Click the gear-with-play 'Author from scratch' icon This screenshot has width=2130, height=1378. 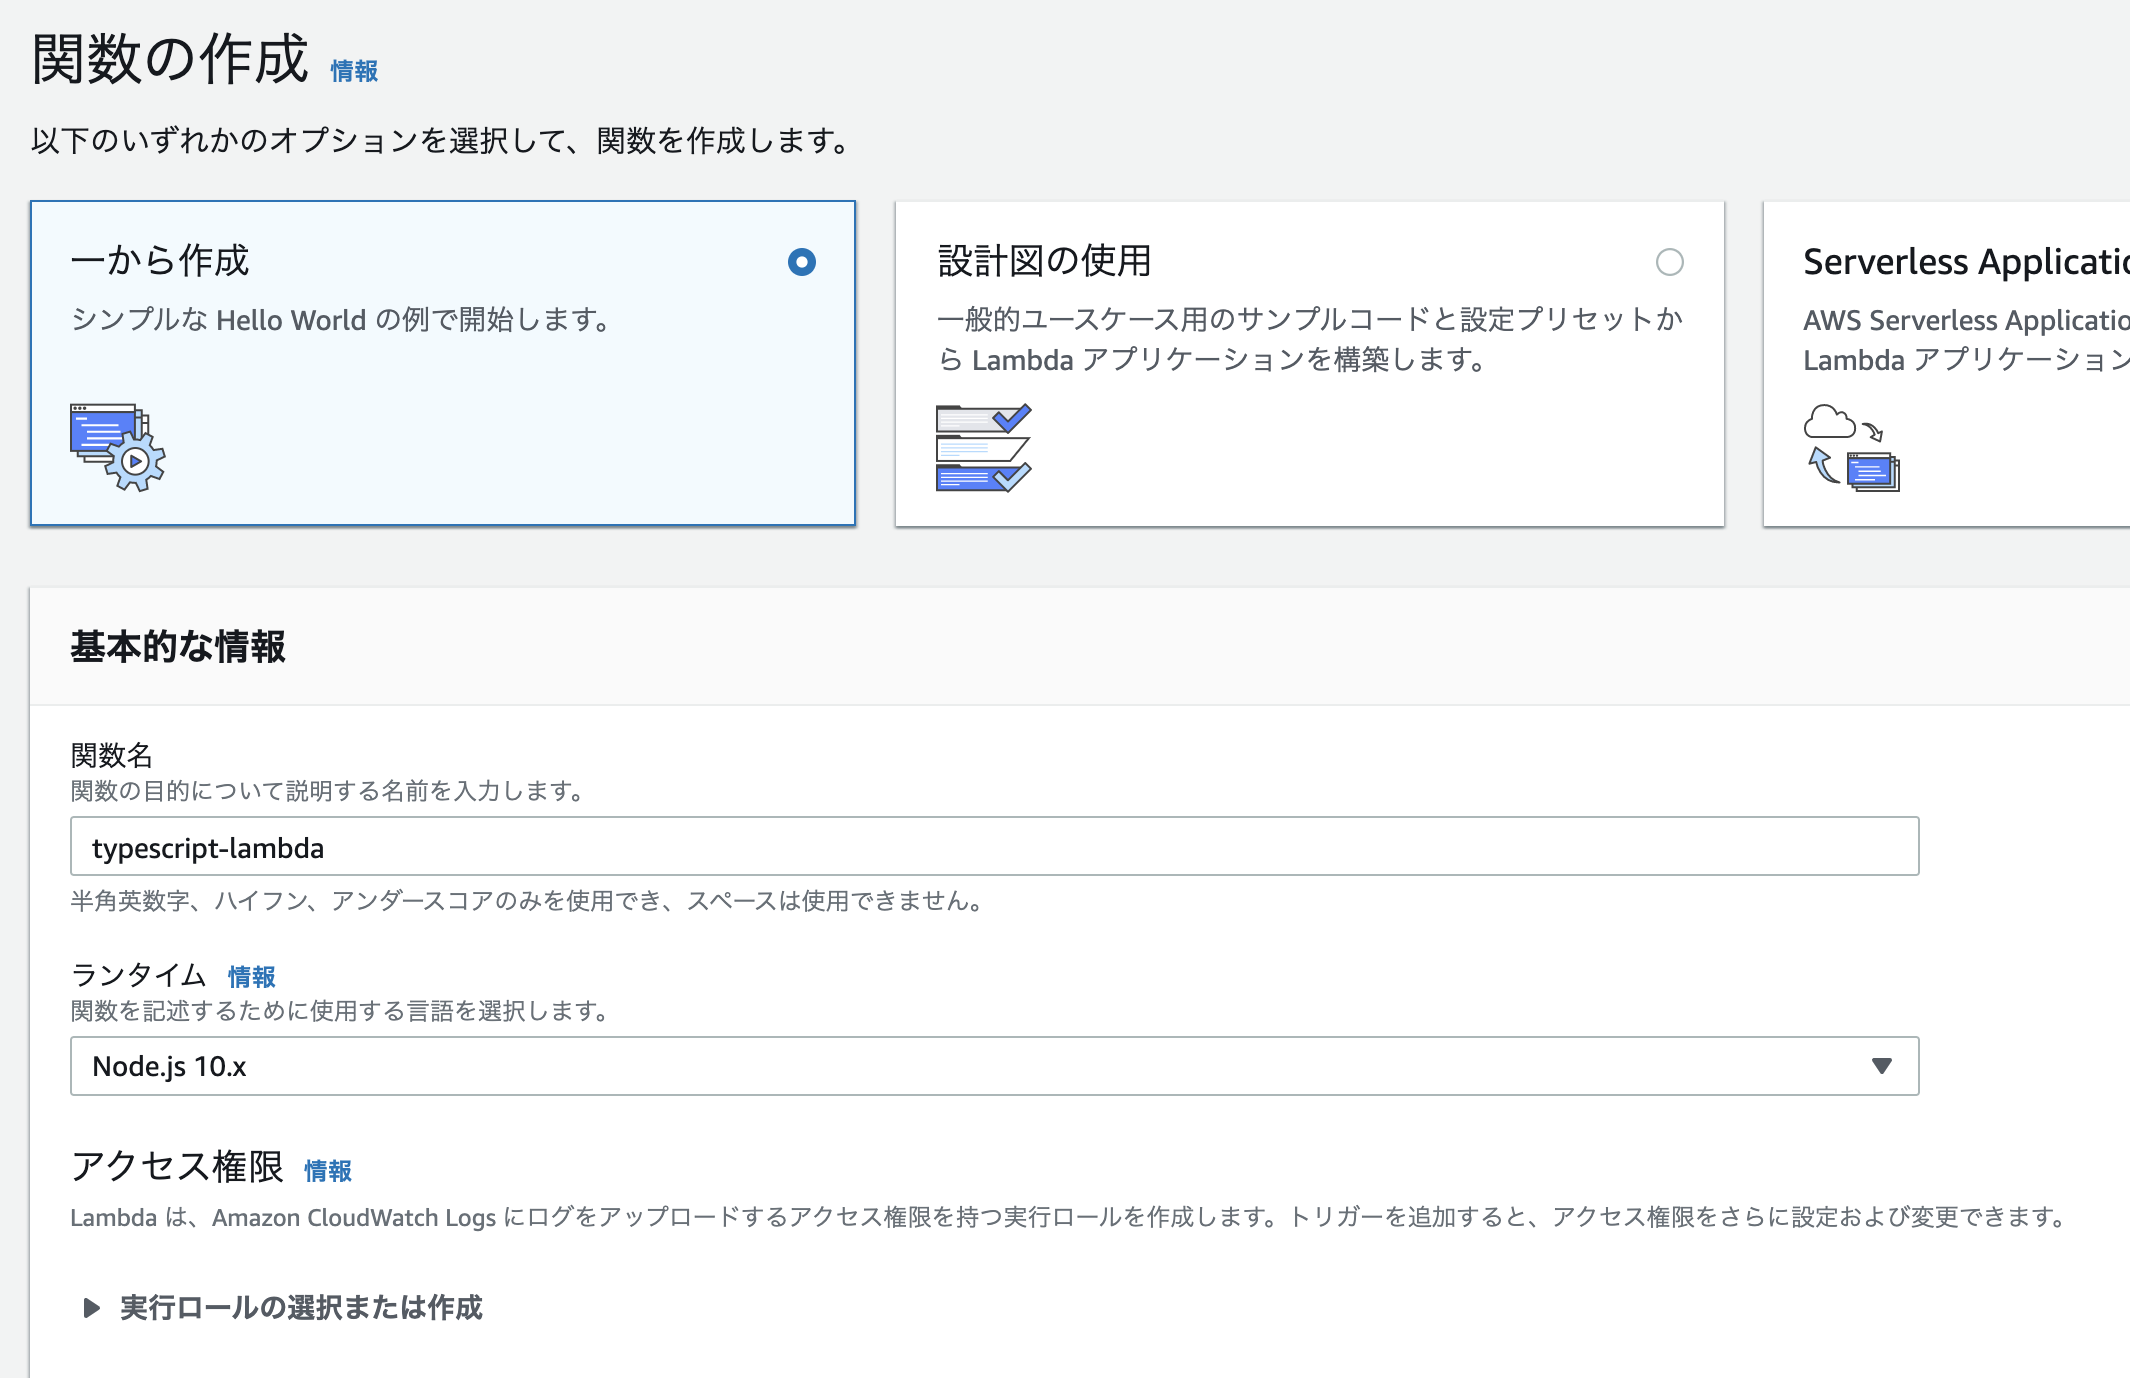[117, 447]
